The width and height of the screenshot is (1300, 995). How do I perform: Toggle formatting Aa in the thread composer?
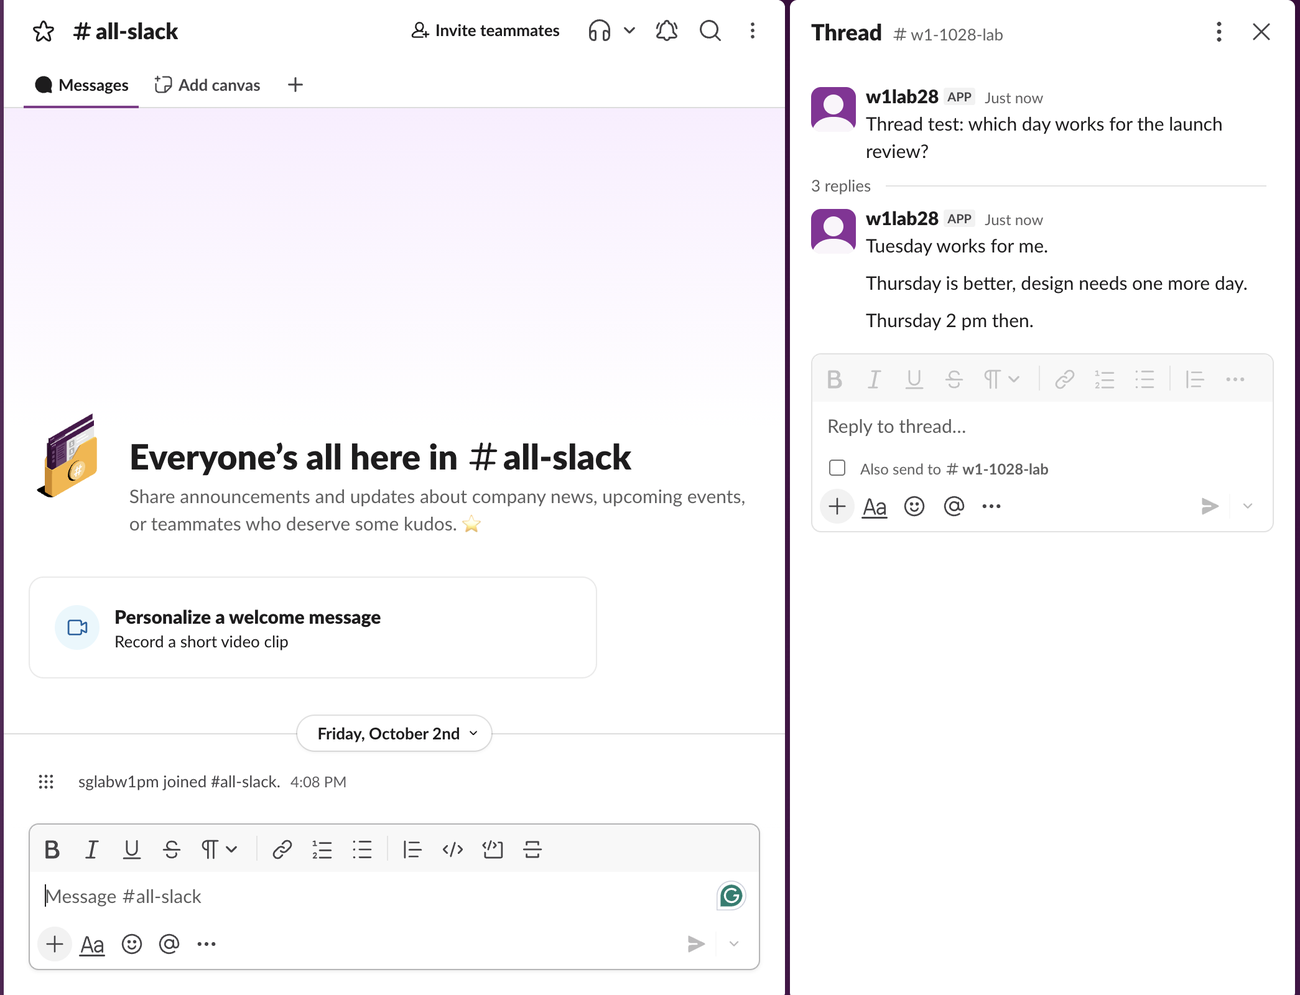coord(875,506)
